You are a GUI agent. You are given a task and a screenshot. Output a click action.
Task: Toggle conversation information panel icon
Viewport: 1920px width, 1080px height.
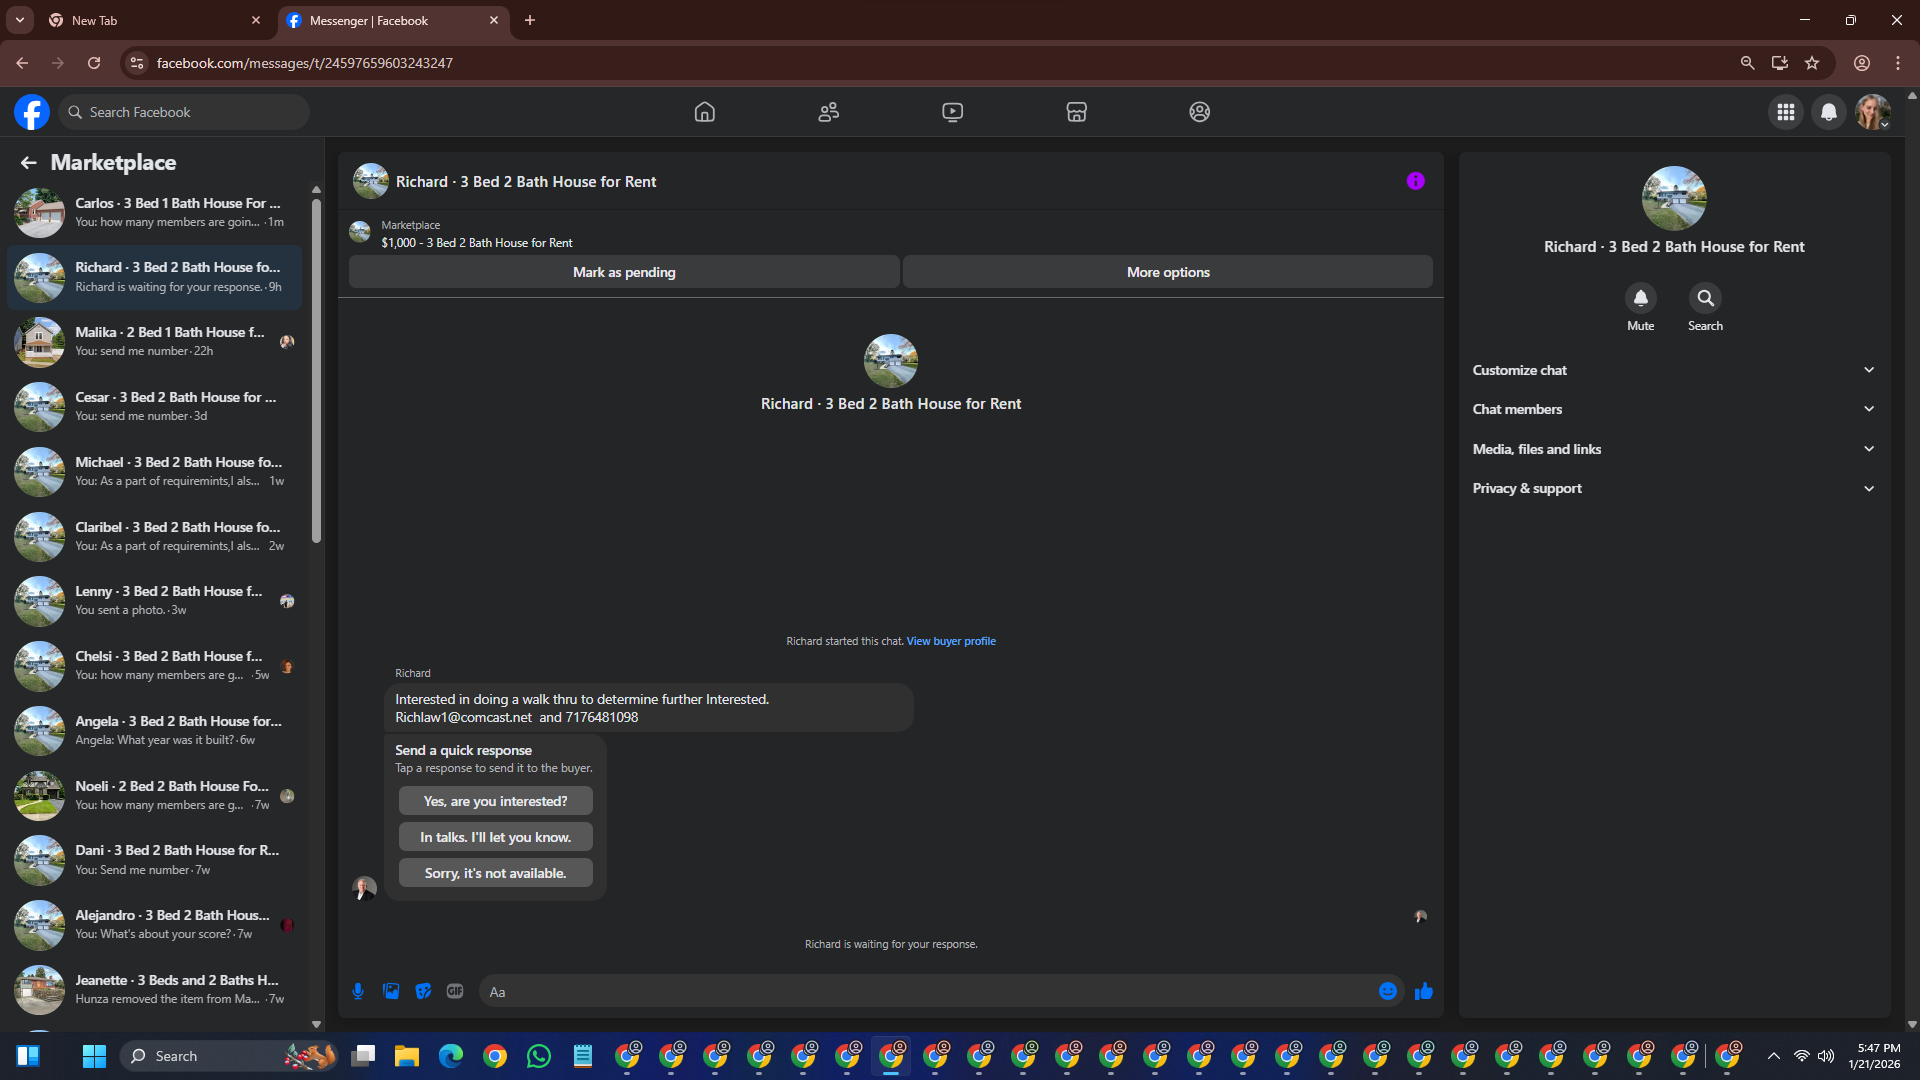pos(1415,181)
